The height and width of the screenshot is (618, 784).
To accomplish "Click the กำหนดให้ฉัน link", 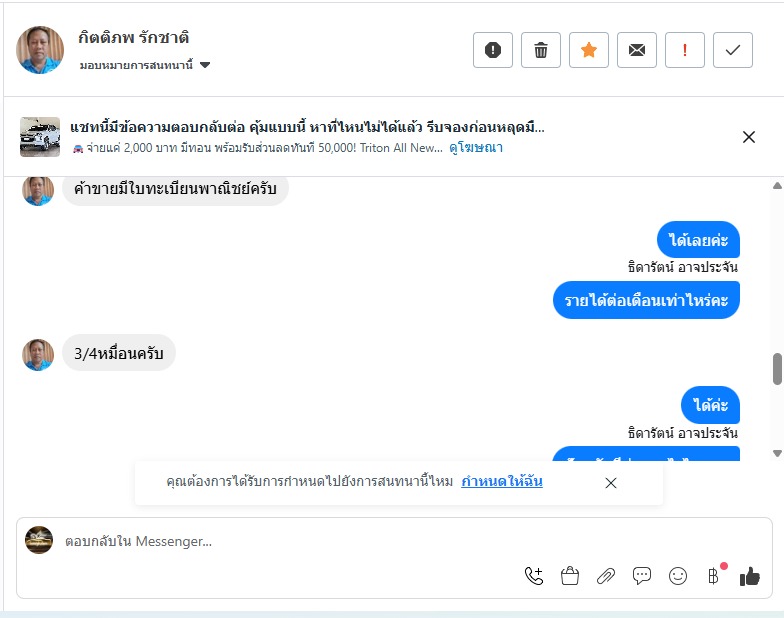I will pyautogui.click(x=502, y=482).
